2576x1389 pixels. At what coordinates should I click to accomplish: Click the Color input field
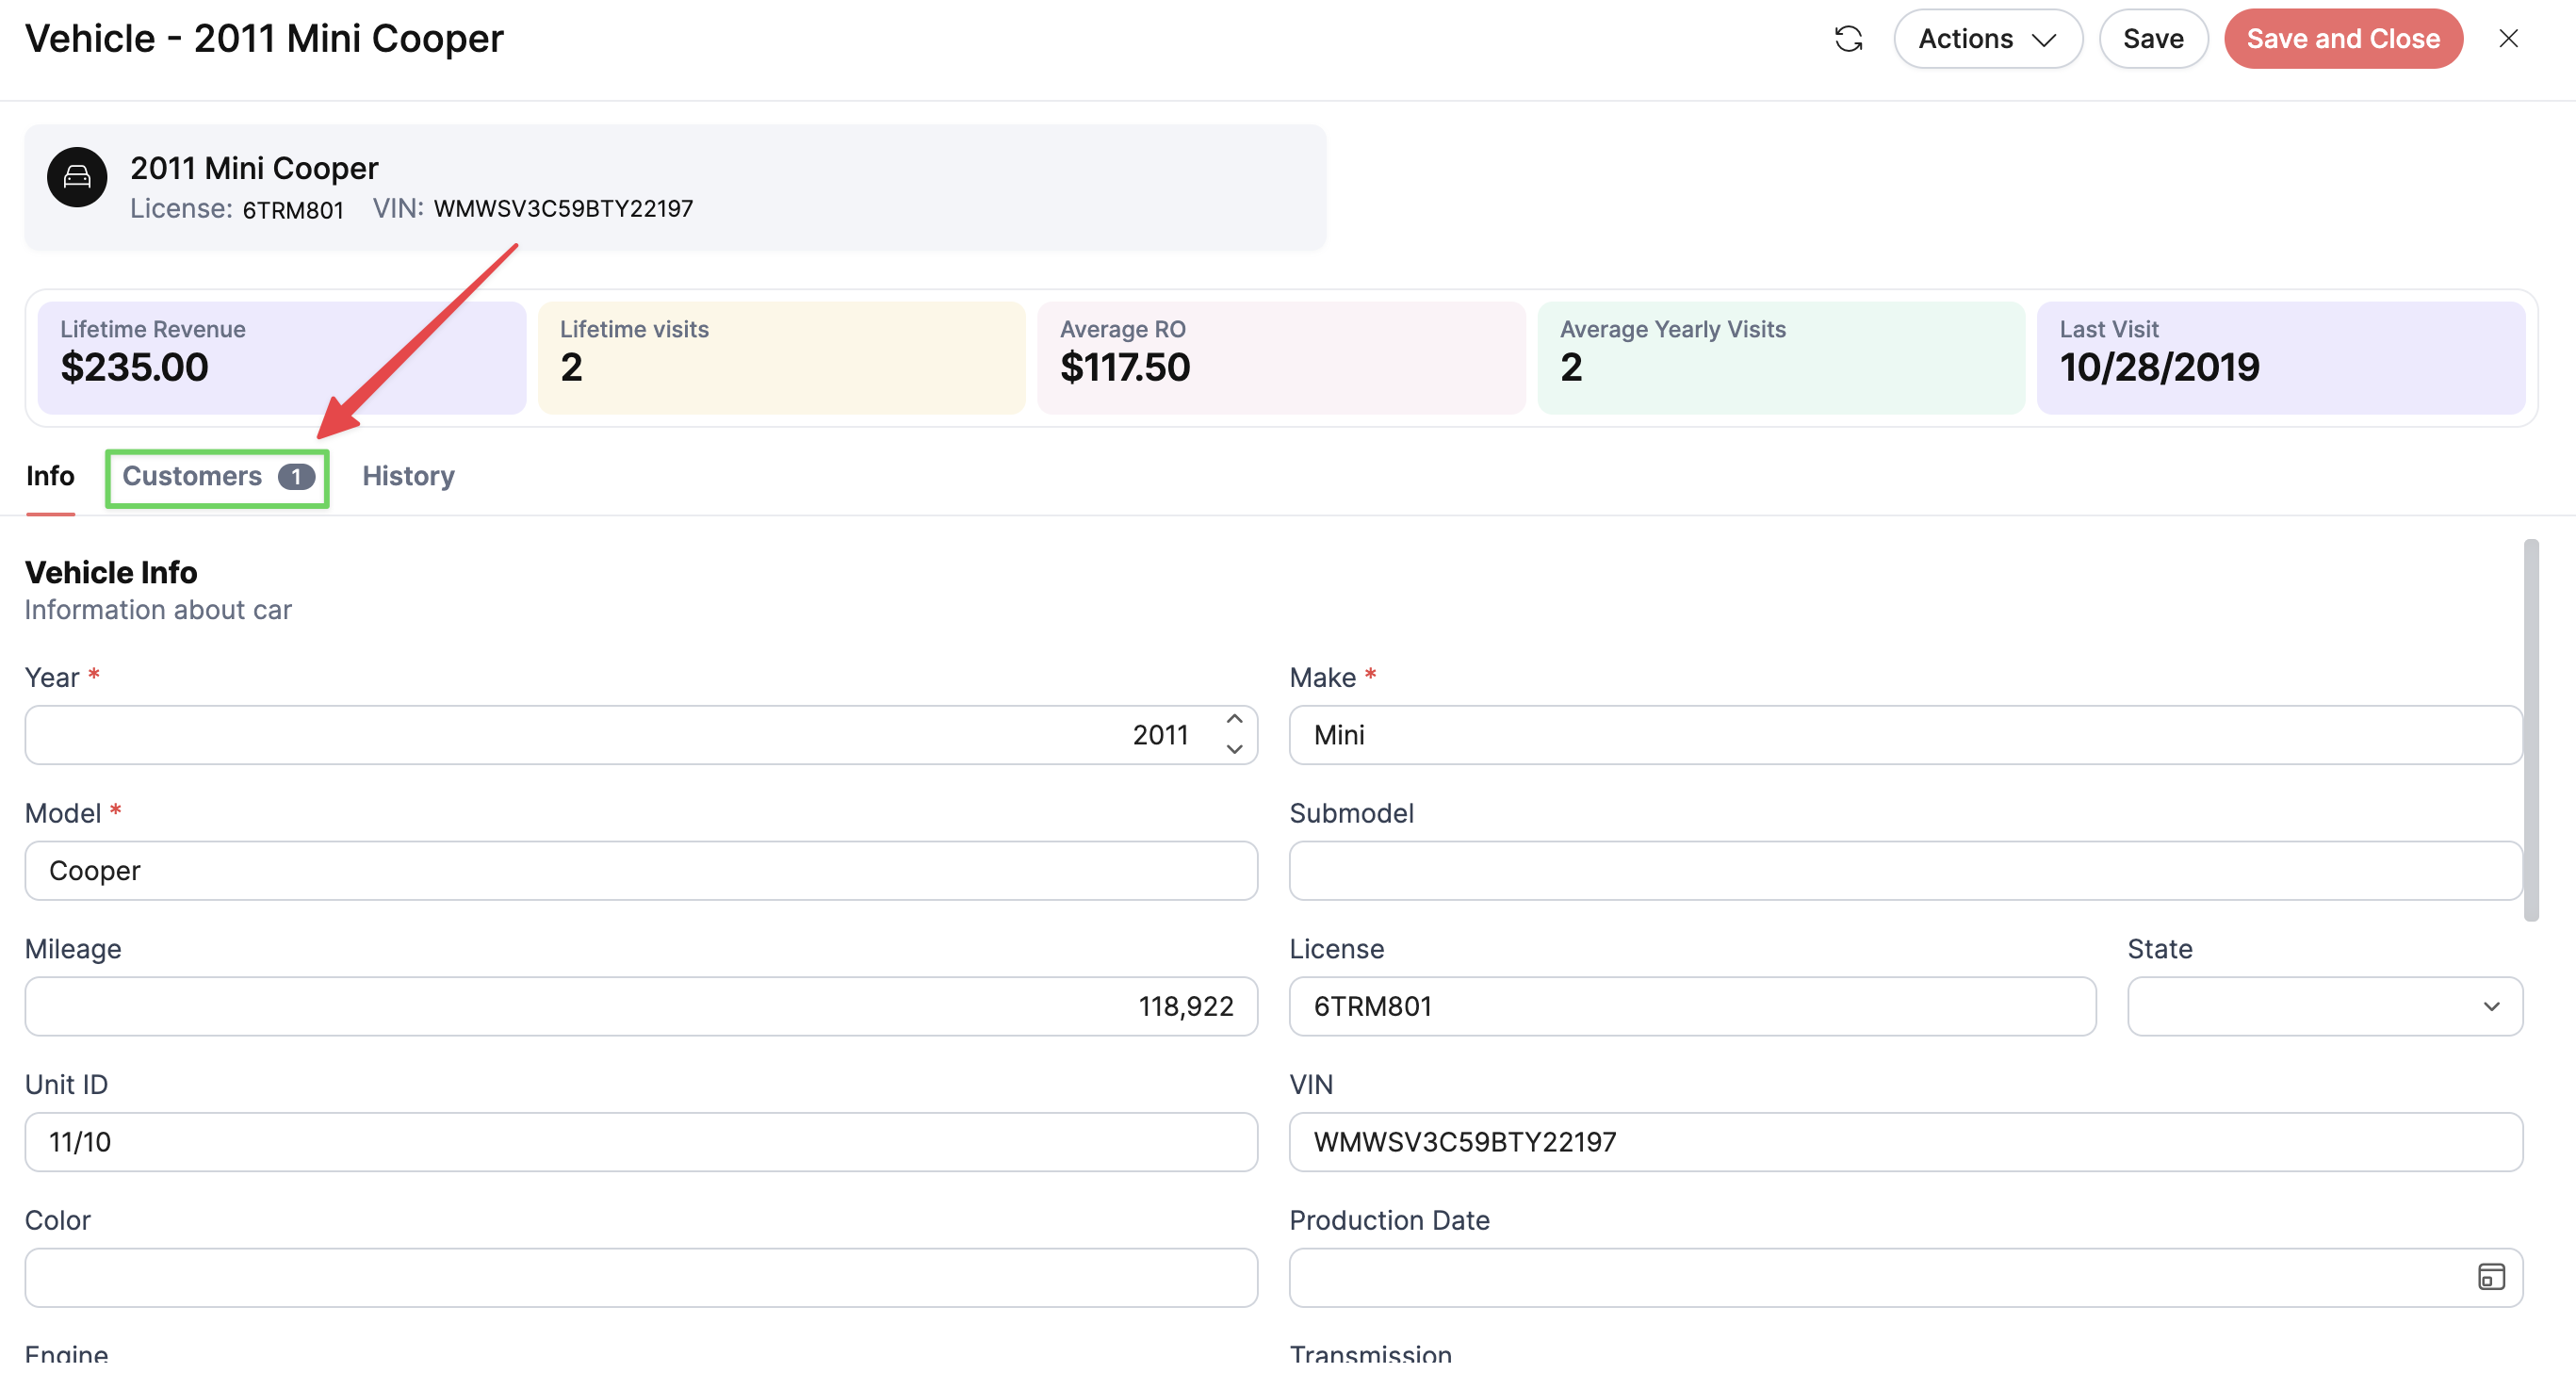coord(641,1277)
